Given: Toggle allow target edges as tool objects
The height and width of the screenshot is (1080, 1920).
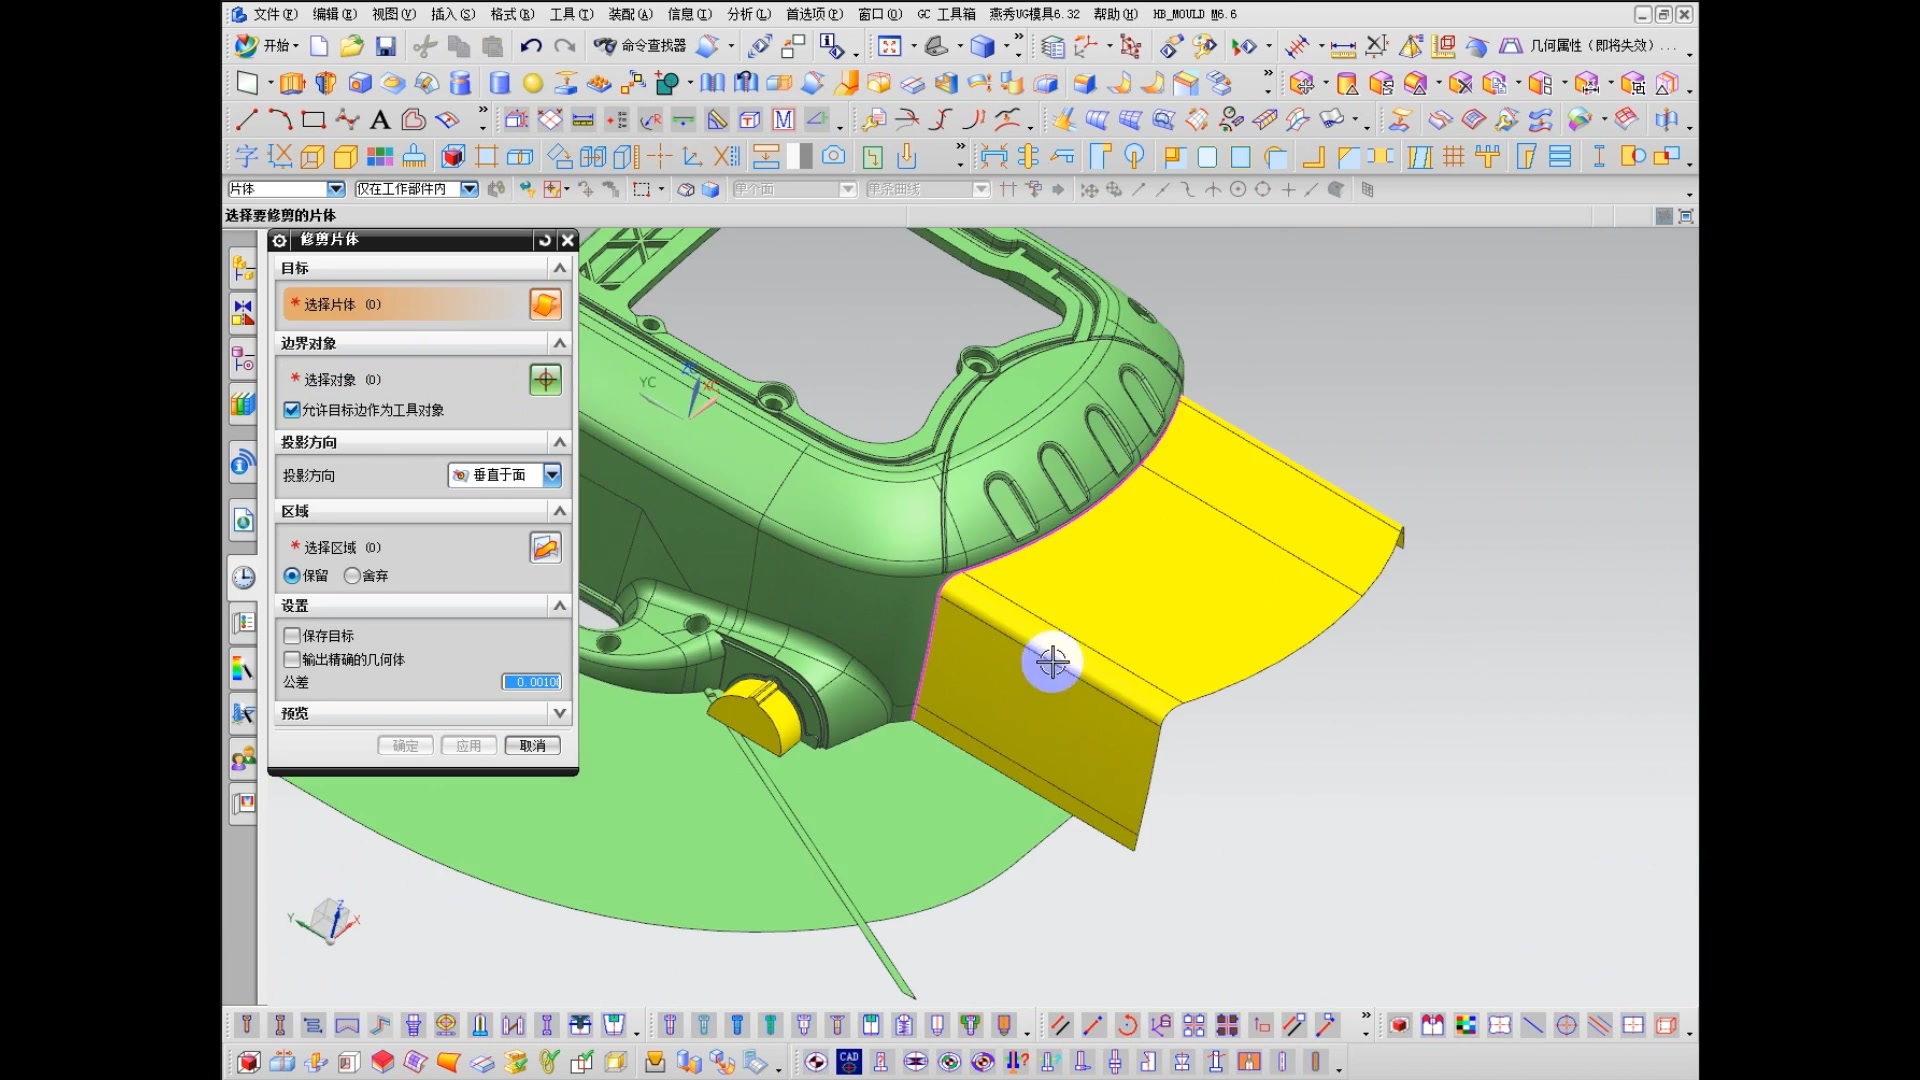Looking at the screenshot, I should point(293,410).
